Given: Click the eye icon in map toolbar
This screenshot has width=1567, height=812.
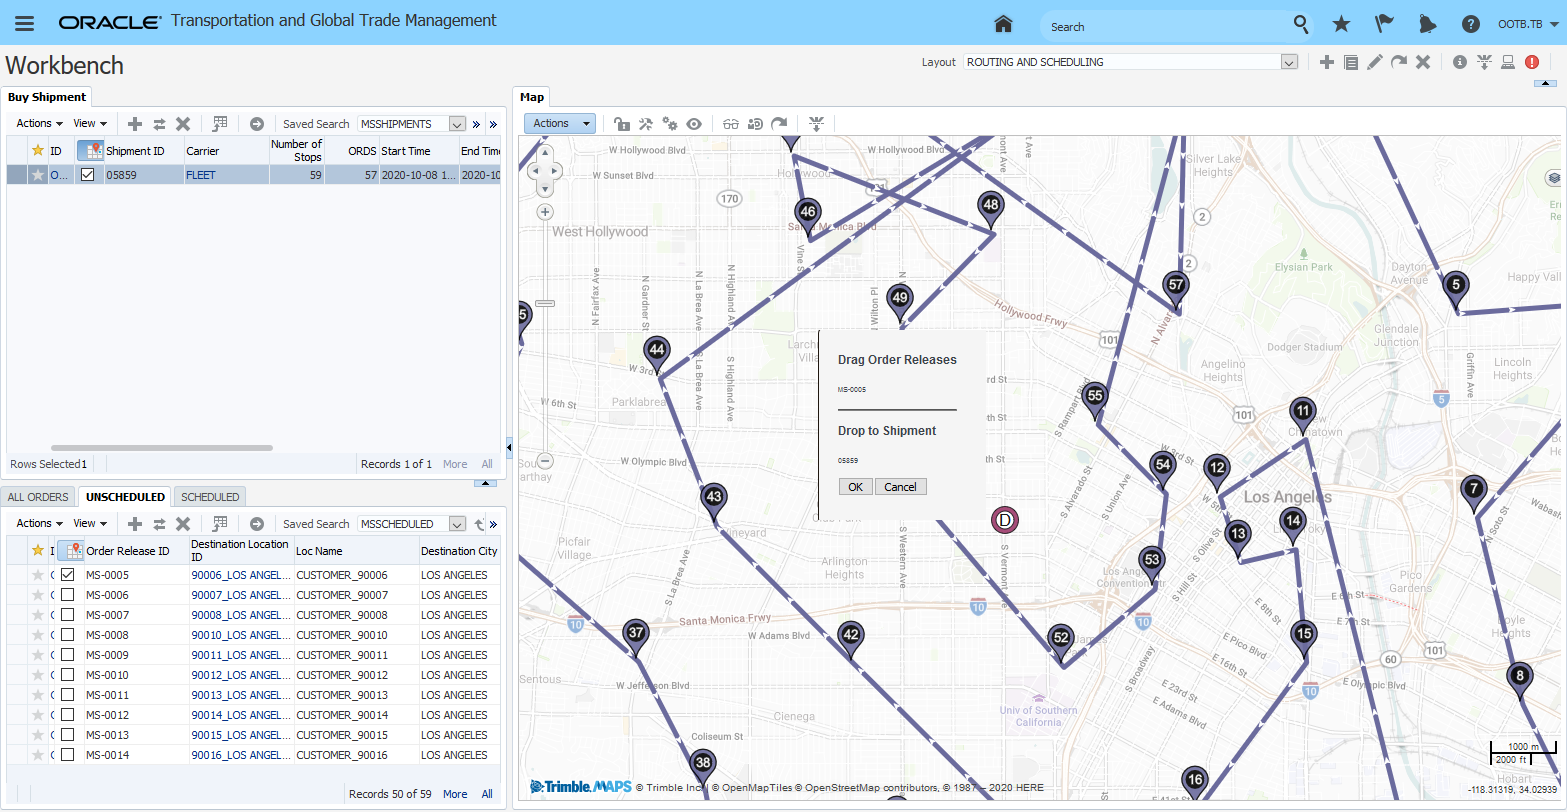Looking at the screenshot, I should 694,124.
